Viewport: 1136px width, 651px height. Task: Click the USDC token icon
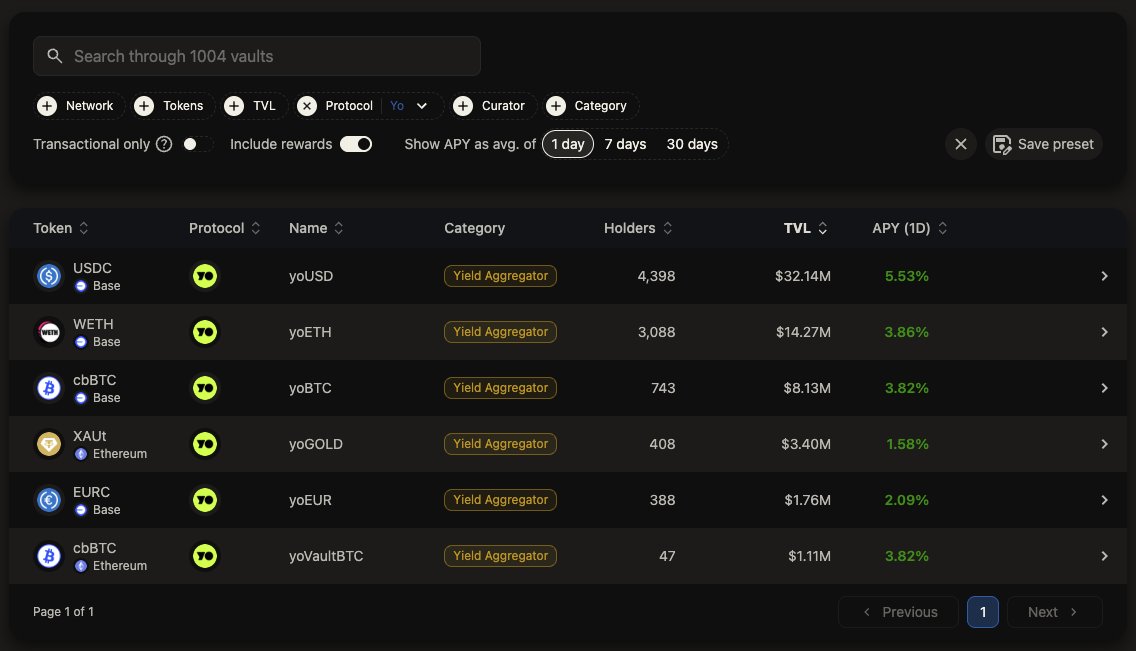[49, 276]
